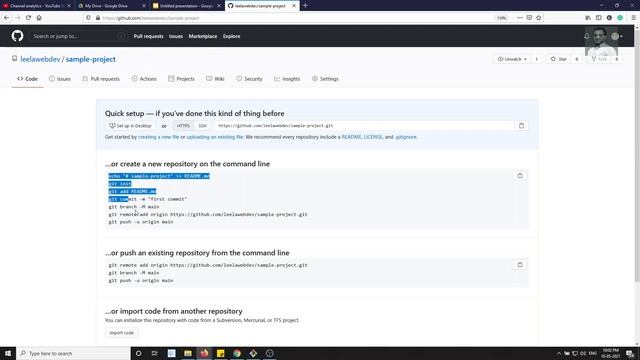Select SSH clone protocol
The width and height of the screenshot is (640, 360).
[202, 126]
